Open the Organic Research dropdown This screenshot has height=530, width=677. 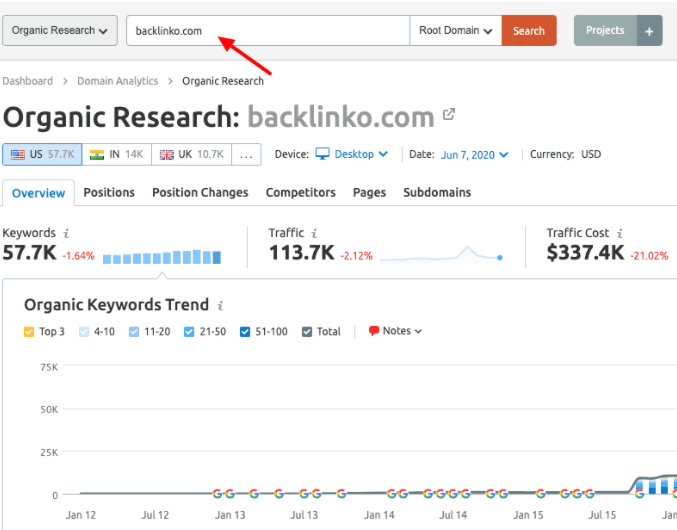(x=60, y=31)
